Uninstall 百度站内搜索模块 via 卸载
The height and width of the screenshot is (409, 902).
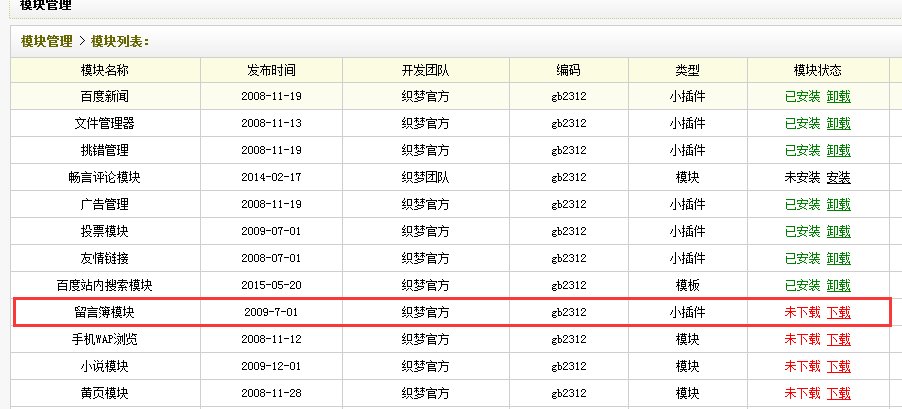tap(838, 285)
